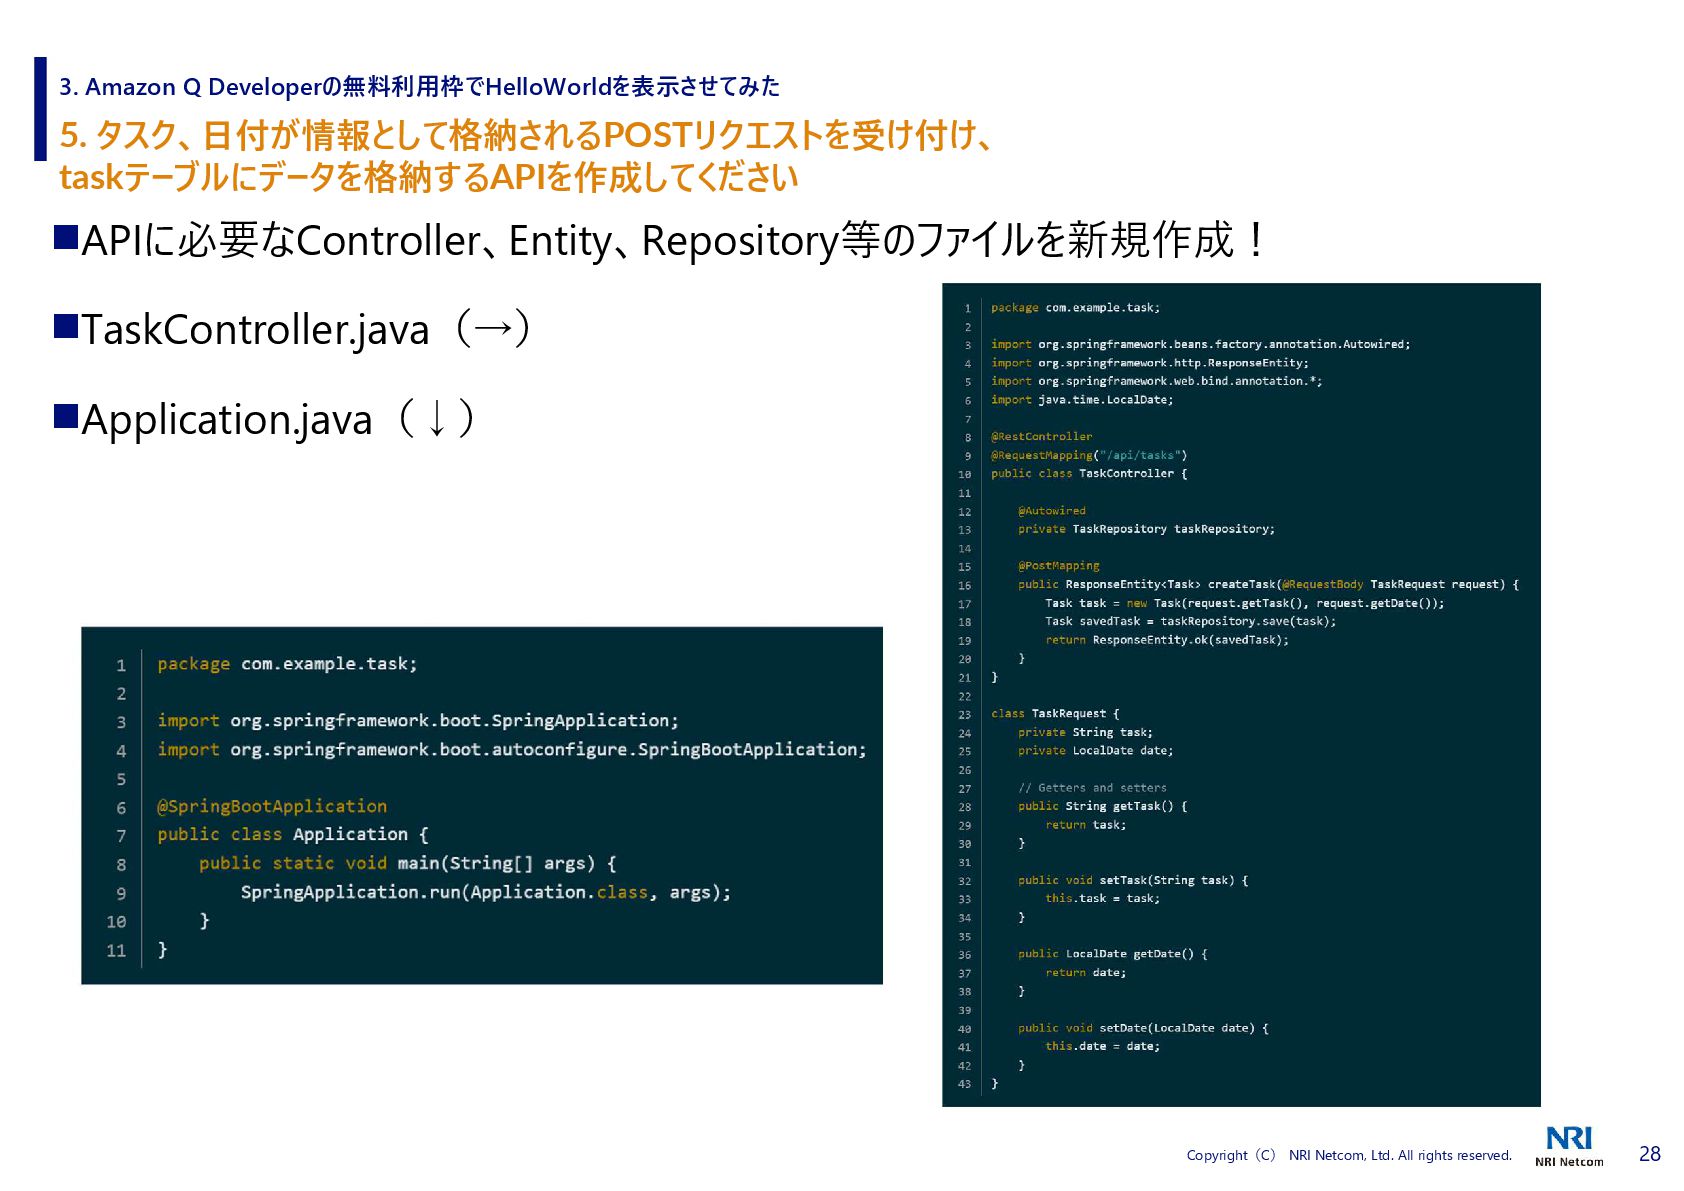
Task: Click '// Getters and setters' comment
Action: [x=1092, y=788]
